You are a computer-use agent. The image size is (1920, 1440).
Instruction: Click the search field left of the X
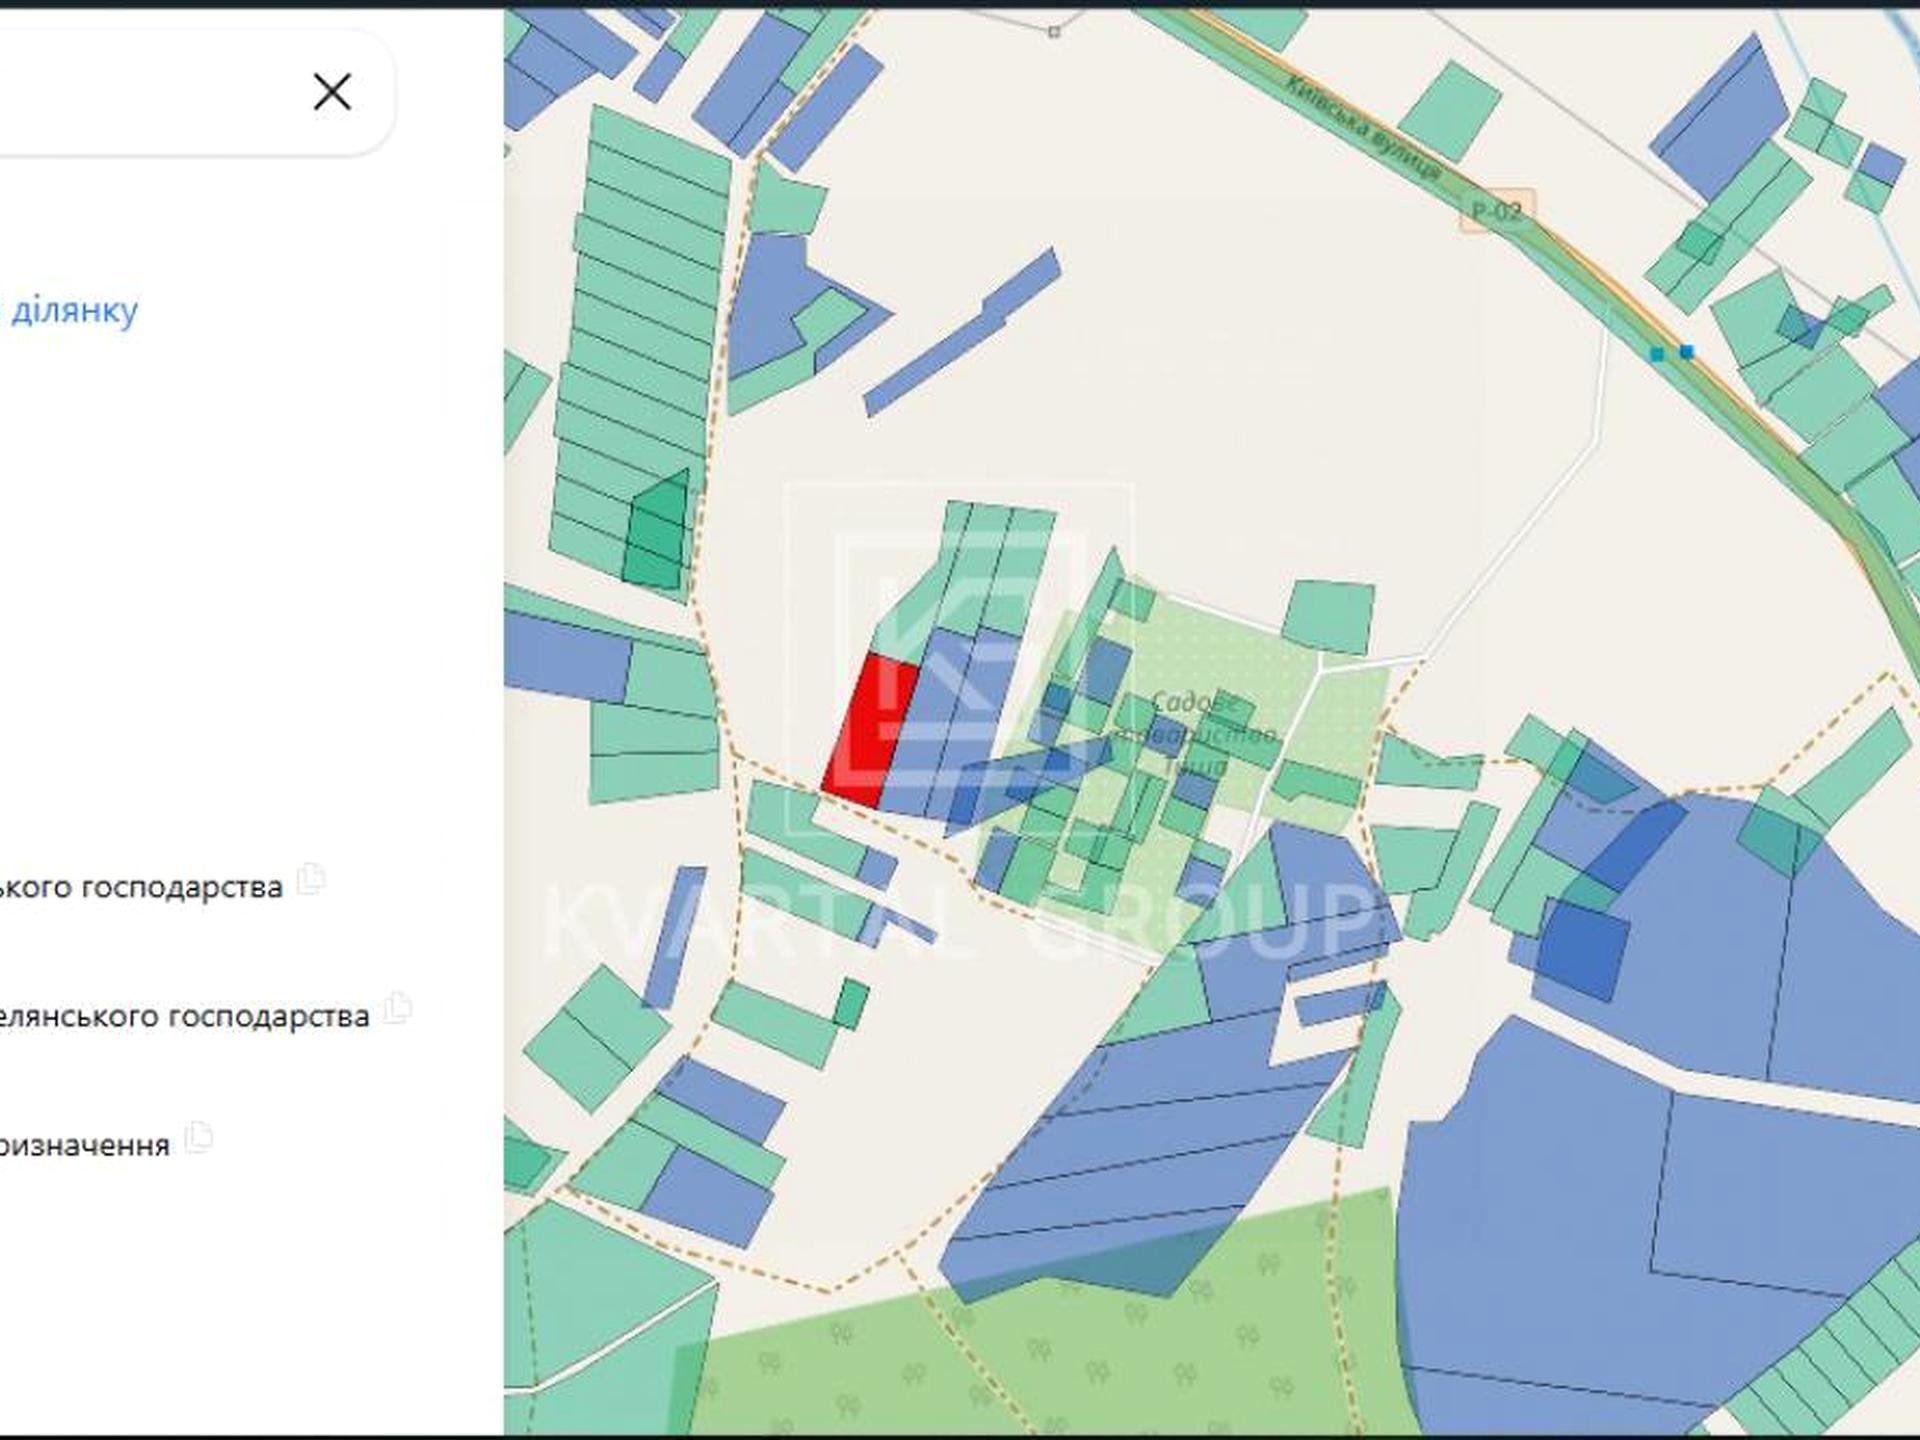(x=150, y=92)
